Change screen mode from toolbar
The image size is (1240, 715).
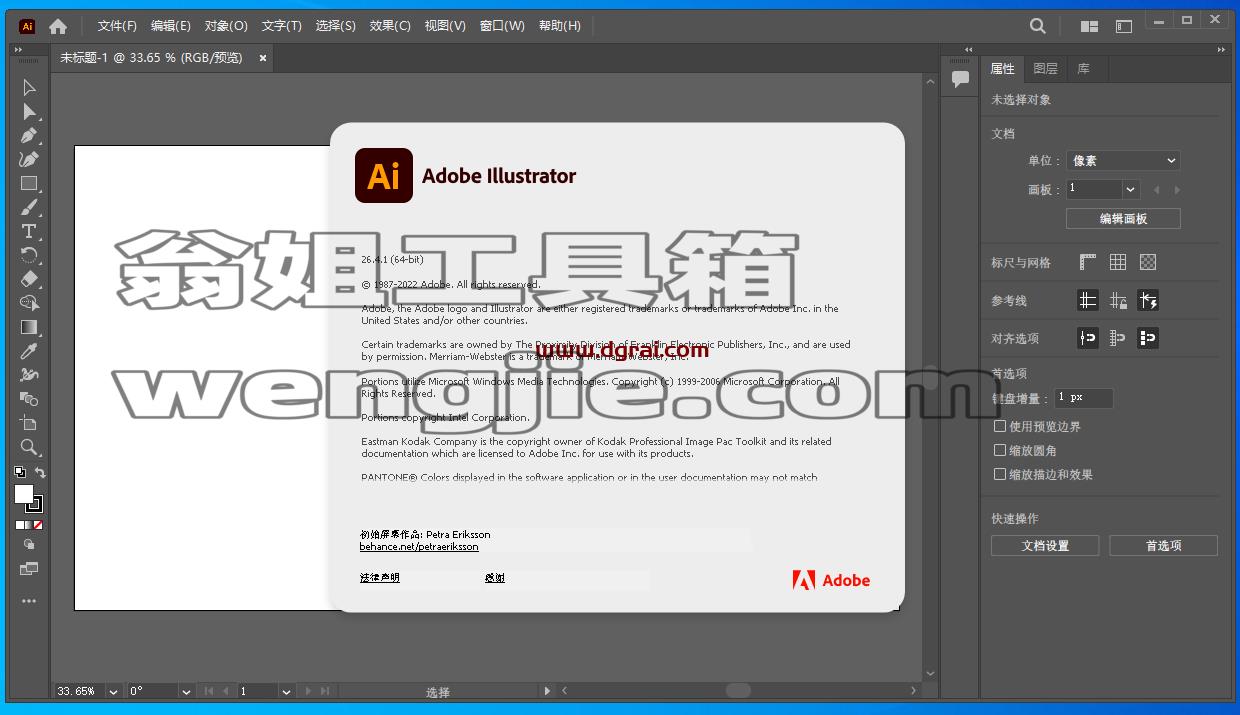pyautogui.click(x=29, y=569)
